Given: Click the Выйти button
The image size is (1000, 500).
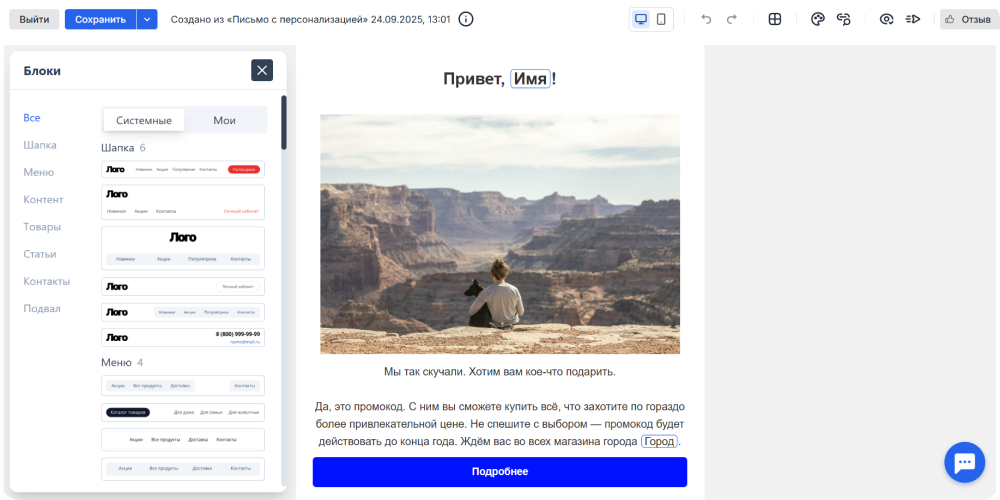Looking at the screenshot, I should (34, 19).
